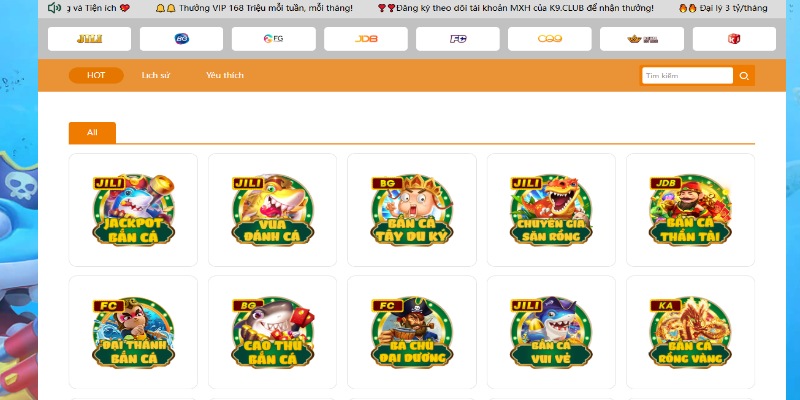
Task: Focus the Tìm kiếm search field
Action: click(x=687, y=76)
